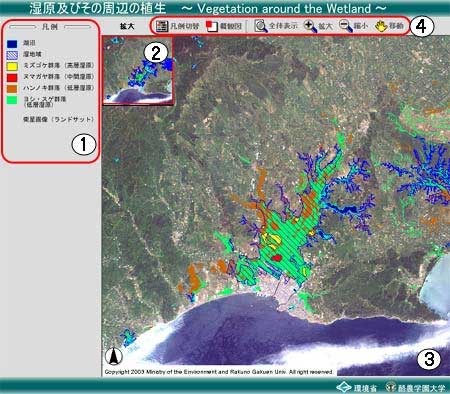Image resolution: width=450 pixels, height=394 pixels.
Task: Click the red ヌマガヤ patch on the map
Action: (277, 257)
